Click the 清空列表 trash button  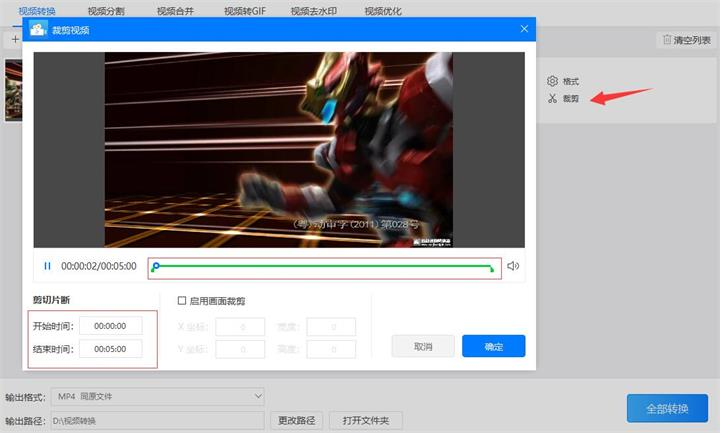pyautogui.click(x=686, y=40)
